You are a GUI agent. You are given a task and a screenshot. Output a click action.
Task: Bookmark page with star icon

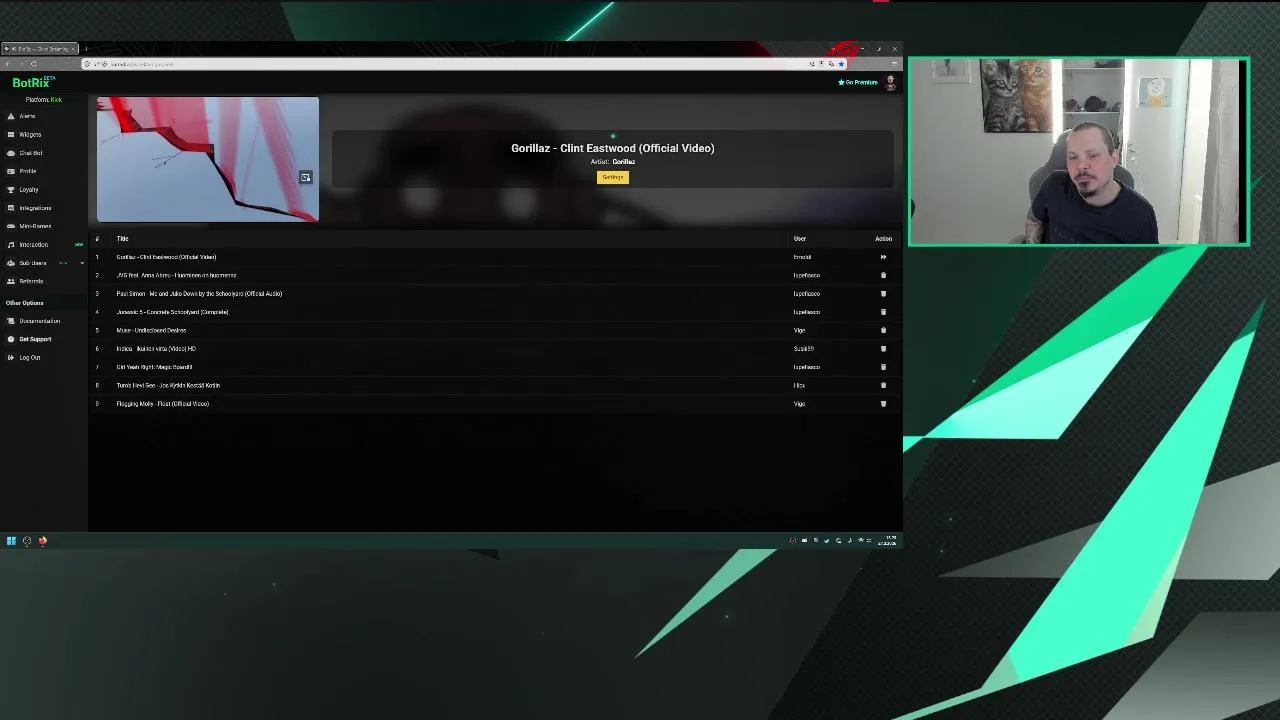[x=841, y=64]
